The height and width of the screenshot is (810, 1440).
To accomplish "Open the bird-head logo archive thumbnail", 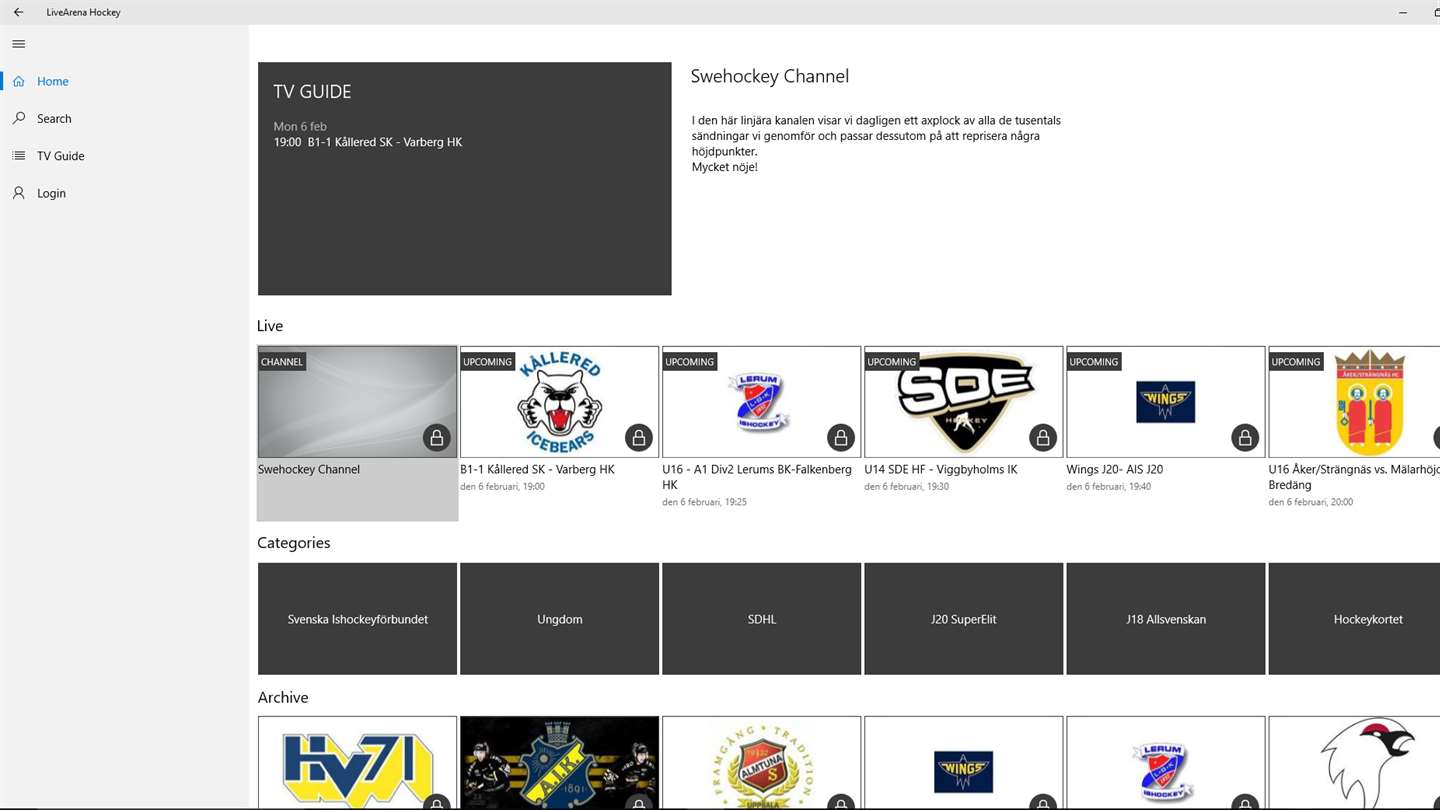I will pos(1354,762).
